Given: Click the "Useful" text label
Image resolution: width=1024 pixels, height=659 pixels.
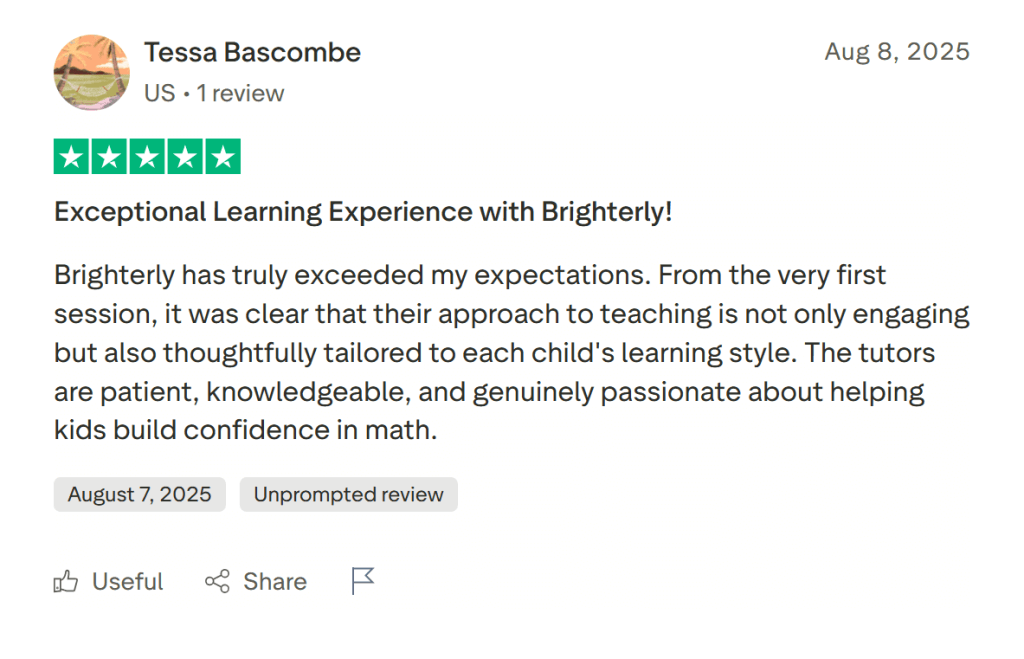Looking at the screenshot, I should point(127,581).
